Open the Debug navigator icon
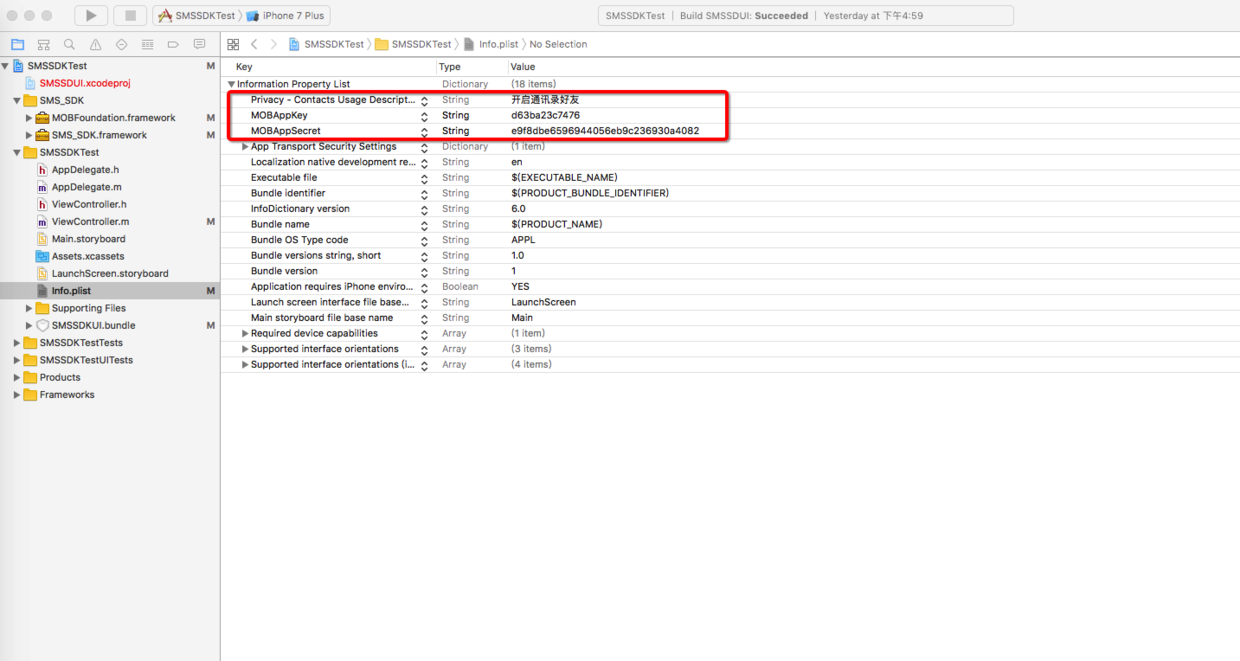Screen dimensions: 1240x661 click(x=147, y=44)
